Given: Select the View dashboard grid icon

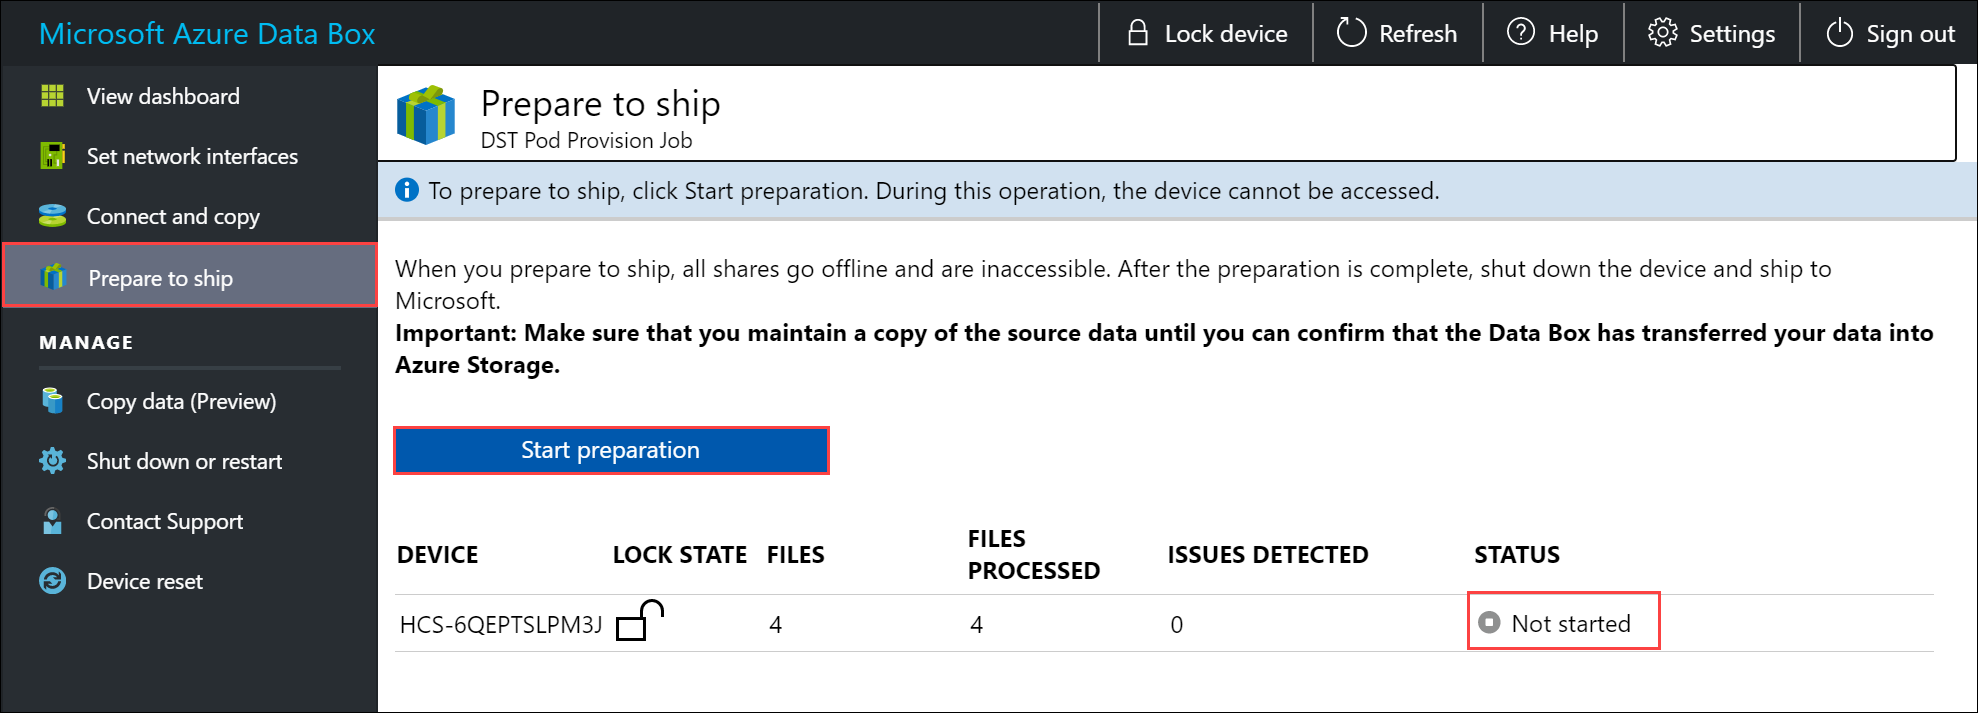Looking at the screenshot, I should pyautogui.click(x=52, y=95).
